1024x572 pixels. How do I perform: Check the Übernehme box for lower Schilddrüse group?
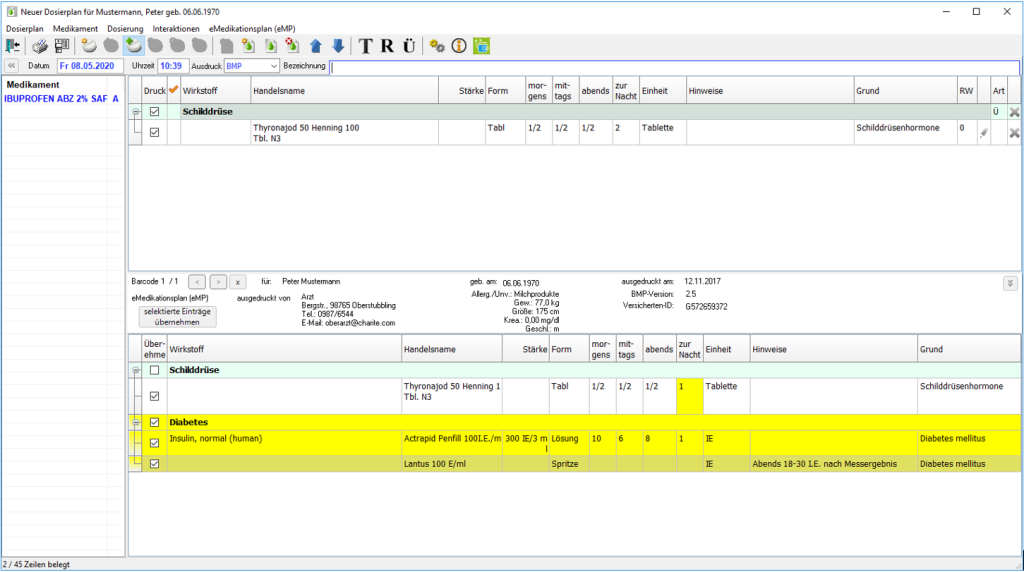(154, 370)
